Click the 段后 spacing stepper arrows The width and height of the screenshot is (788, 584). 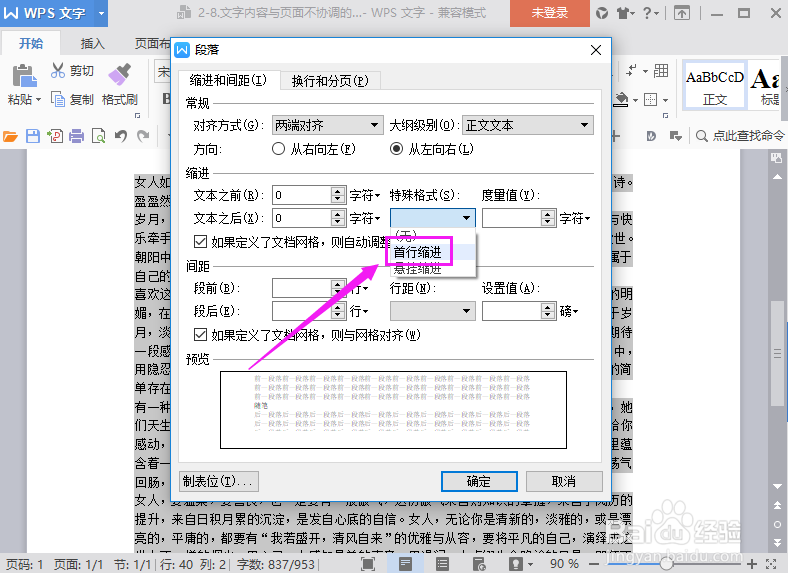click(x=338, y=311)
